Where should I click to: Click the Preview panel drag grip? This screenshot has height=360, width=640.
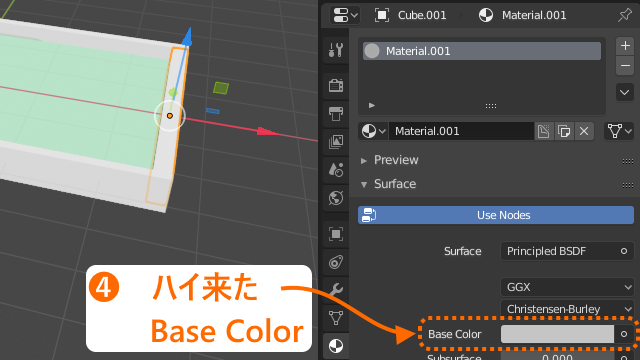click(x=628, y=161)
